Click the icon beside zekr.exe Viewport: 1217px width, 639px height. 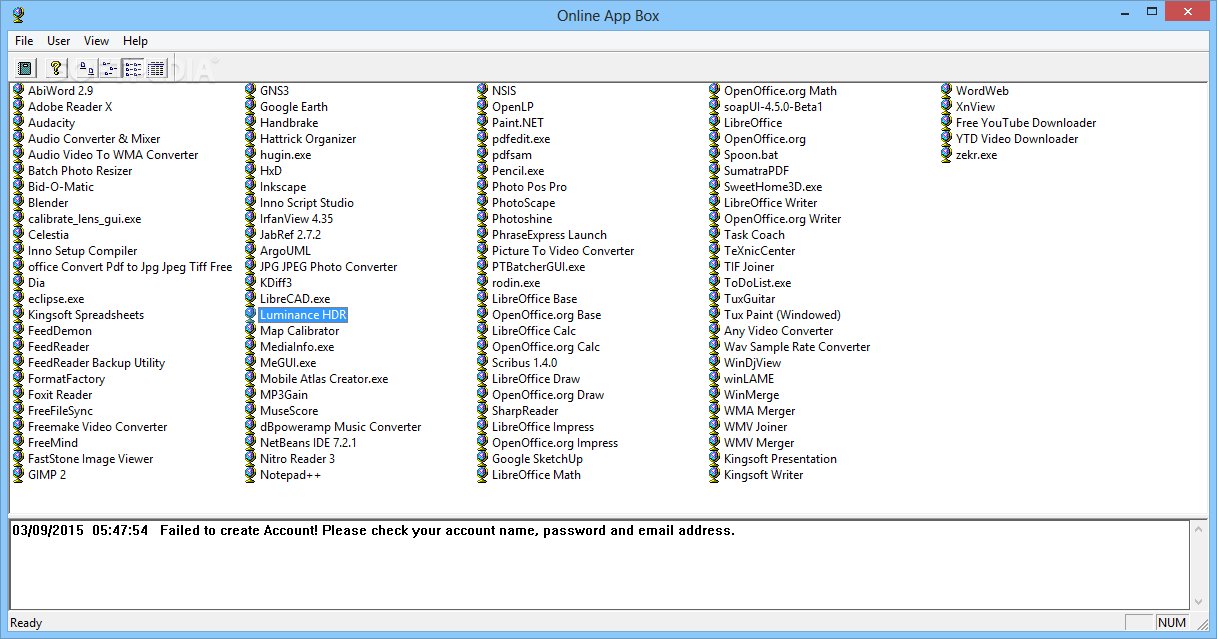(946, 155)
